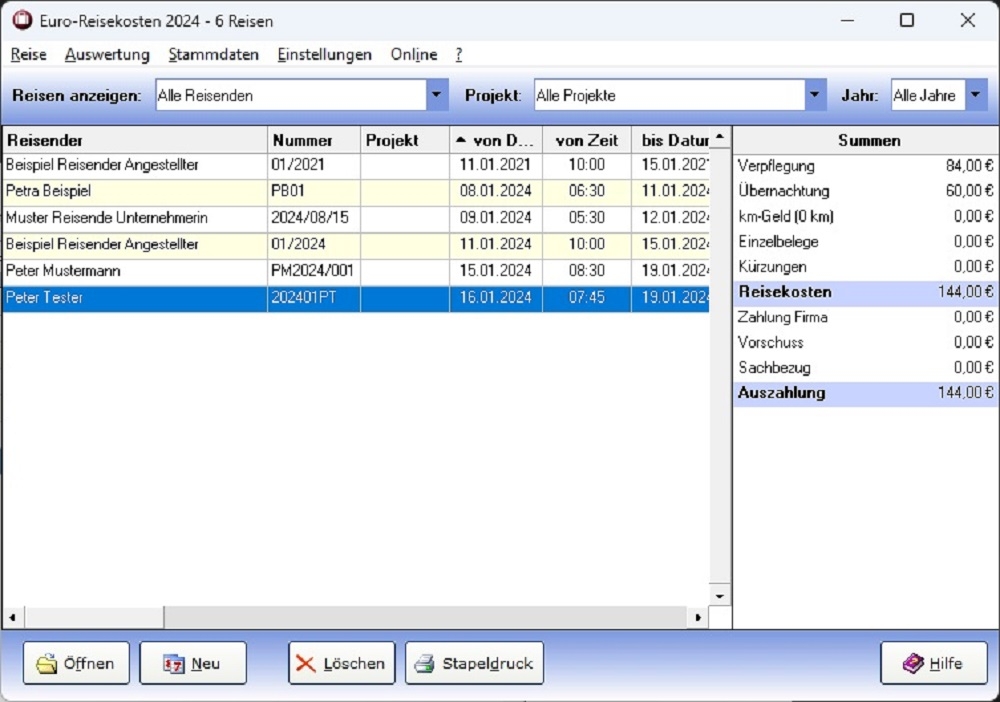Click the horizontal scroll-right arrow
The width and height of the screenshot is (1000, 702).
click(x=698, y=617)
